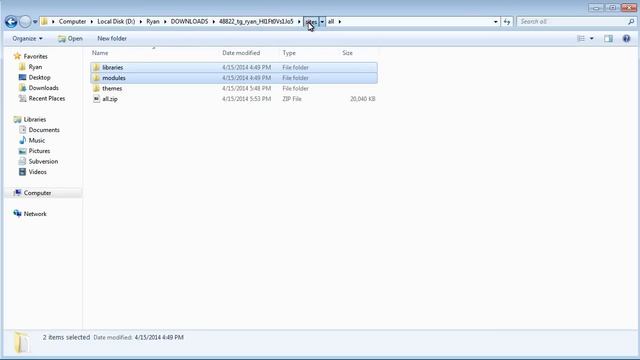The image size is (640, 360).
Task: Expand the arrow after Ryan breadcrumb
Action: tap(165, 22)
